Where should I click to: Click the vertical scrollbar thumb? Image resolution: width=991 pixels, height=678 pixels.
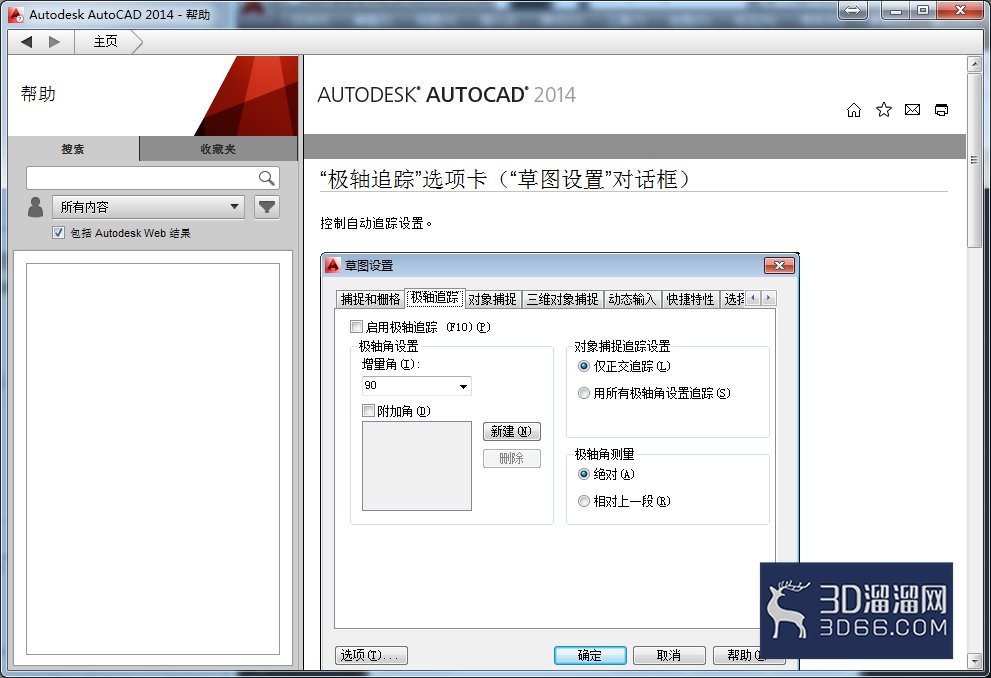tap(974, 159)
